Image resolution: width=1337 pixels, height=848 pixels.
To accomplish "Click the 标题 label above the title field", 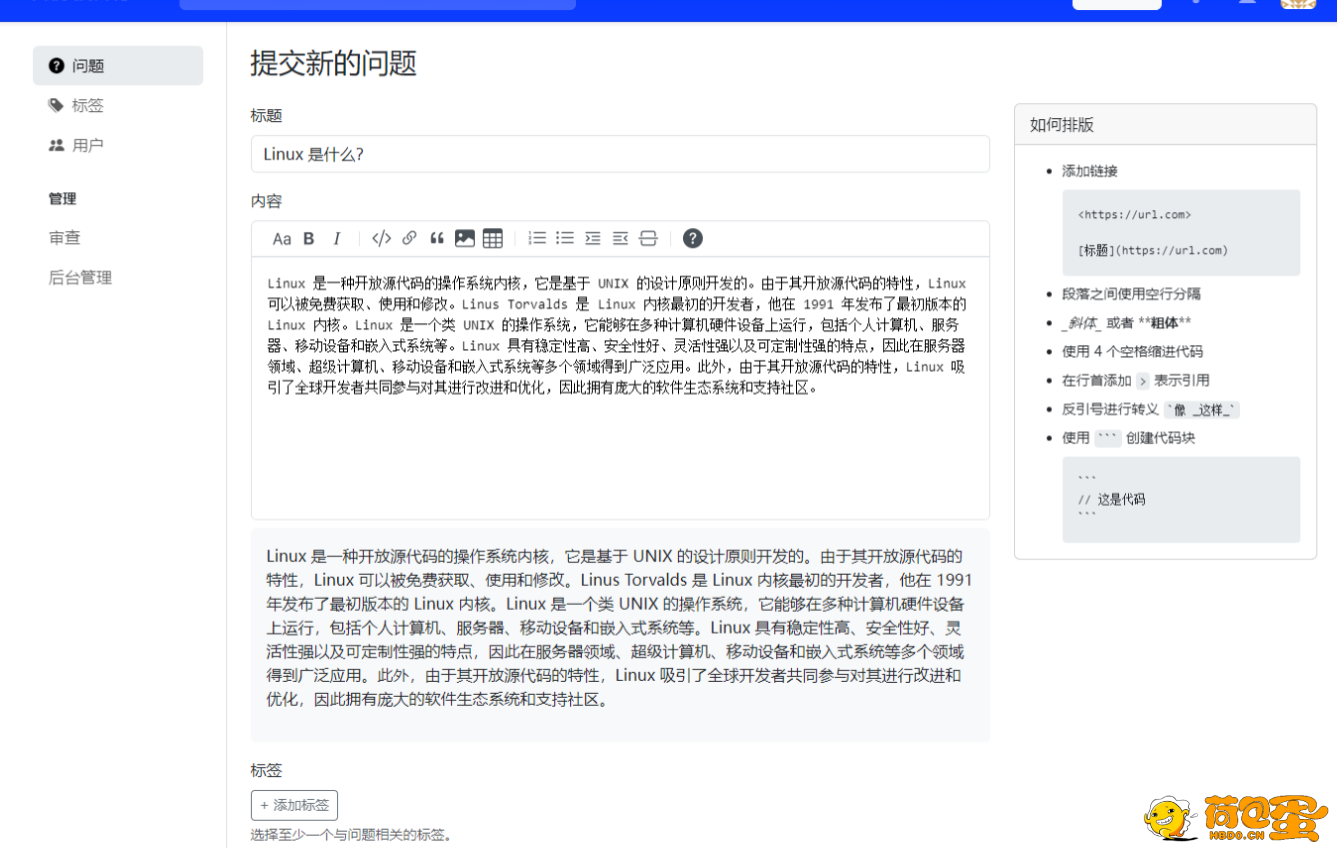I will (266, 116).
